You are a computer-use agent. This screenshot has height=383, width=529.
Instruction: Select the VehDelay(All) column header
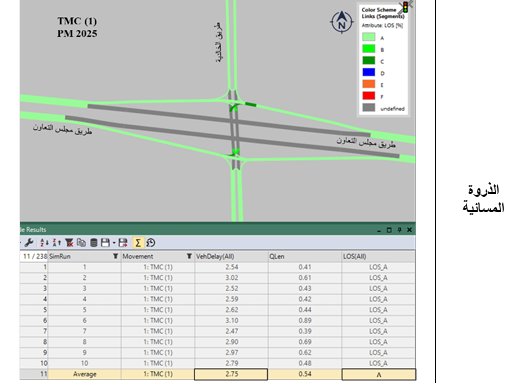tap(231, 256)
